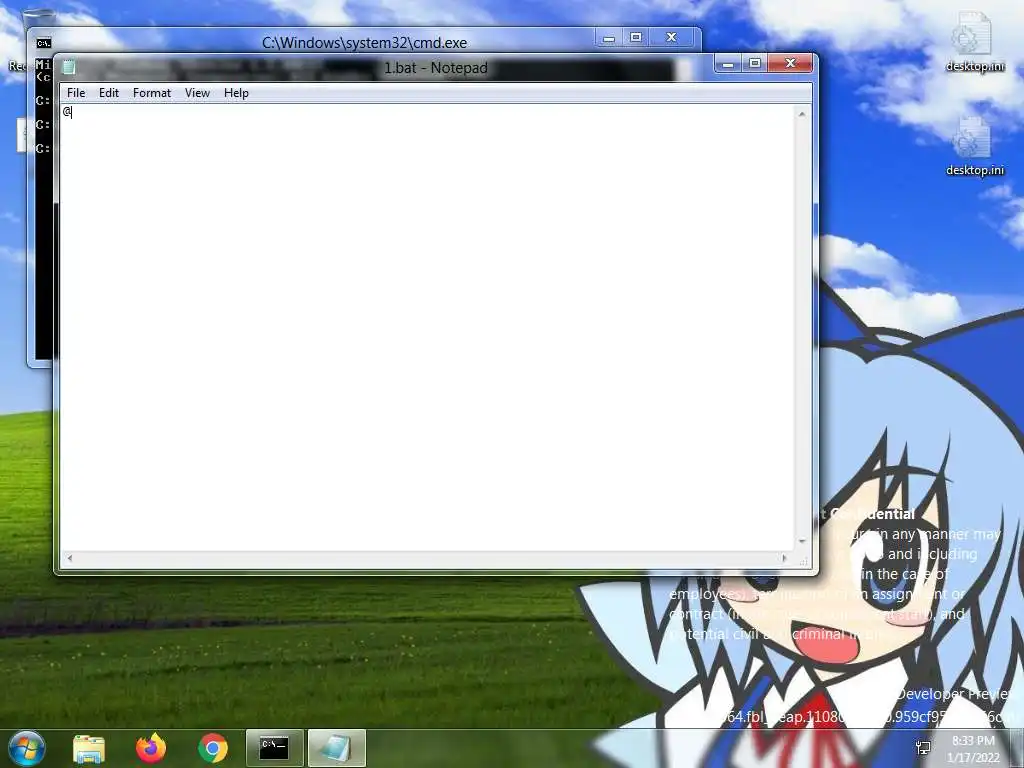Open the Edit menu in Notepad
Screen dimensions: 1024x768
coord(108,93)
